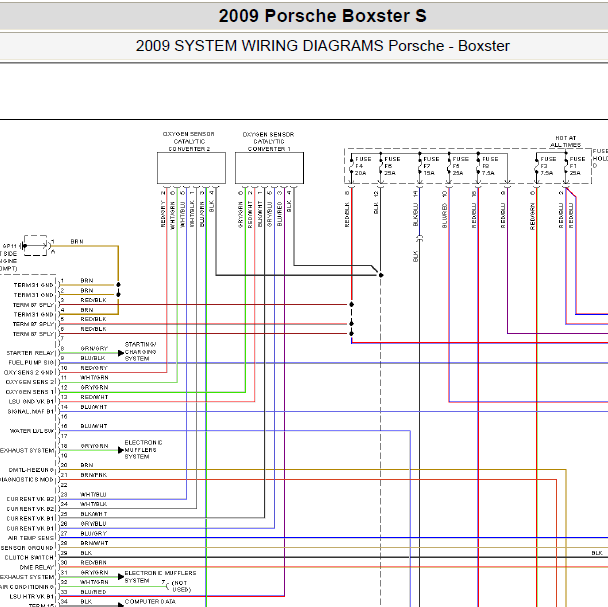Viewport: 608px width, 607px height.
Task: Click the RED/BRN wire label at pin 30
Action: (93, 562)
